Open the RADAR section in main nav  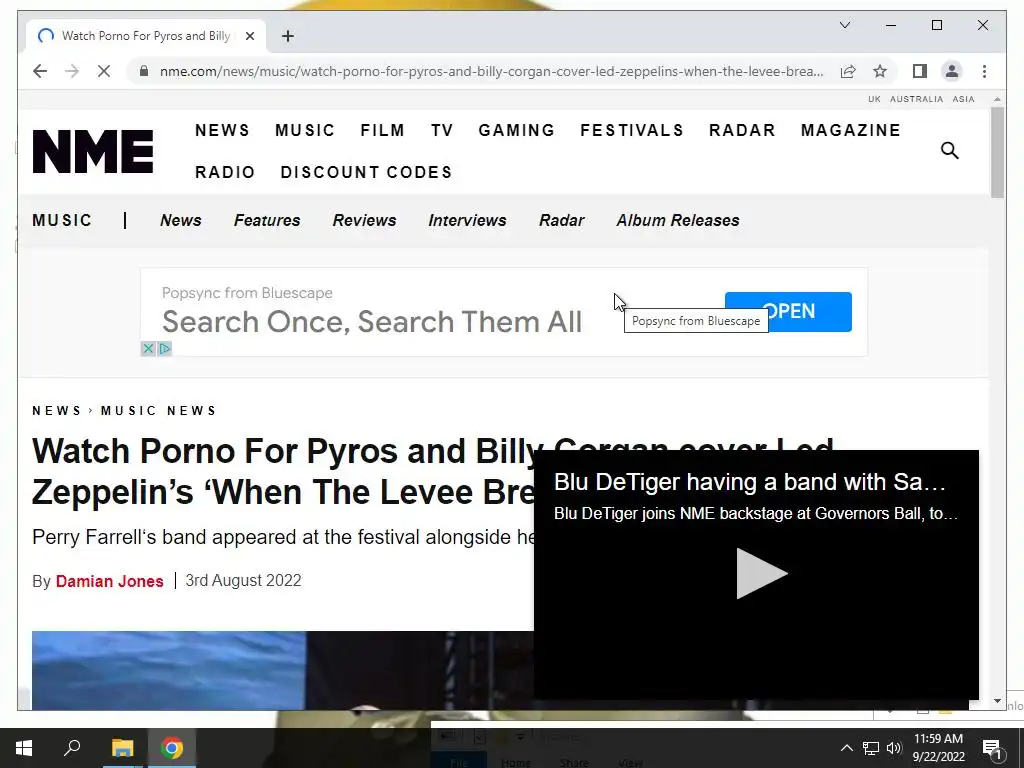pos(742,130)
